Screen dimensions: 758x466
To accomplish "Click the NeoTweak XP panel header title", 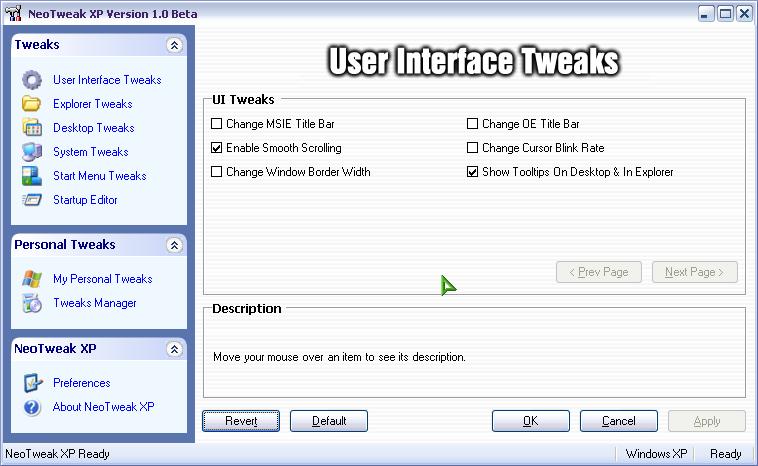I will tap(55, 349).
